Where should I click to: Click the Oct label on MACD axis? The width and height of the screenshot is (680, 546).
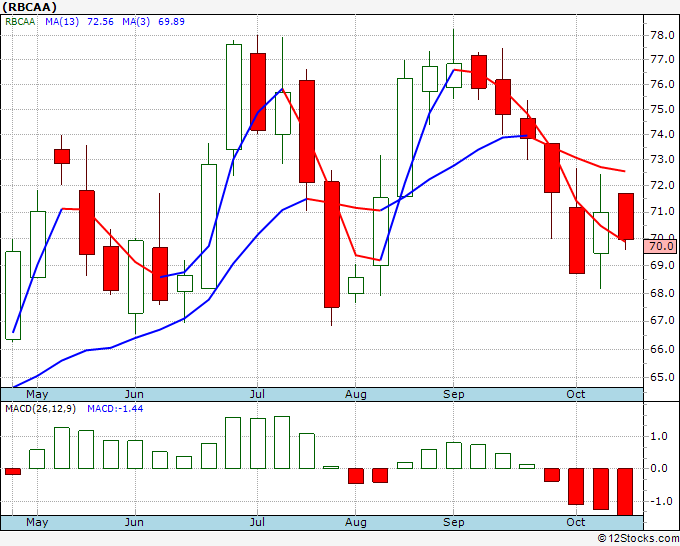(x=575, y=522)
